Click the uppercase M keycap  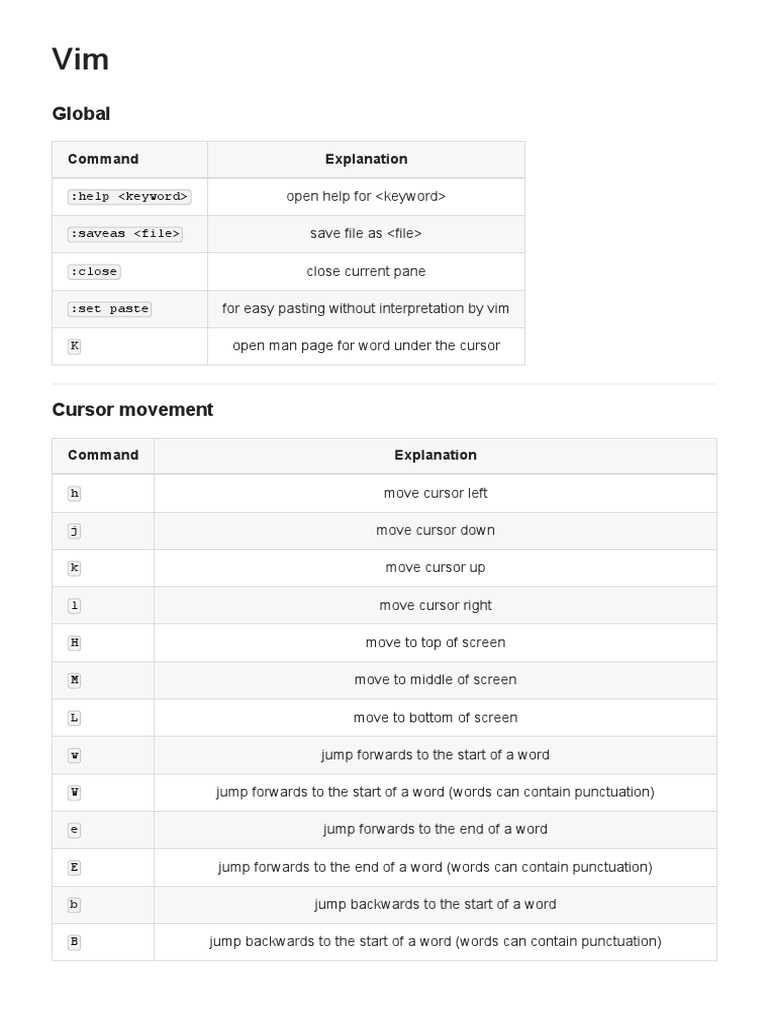74,680
